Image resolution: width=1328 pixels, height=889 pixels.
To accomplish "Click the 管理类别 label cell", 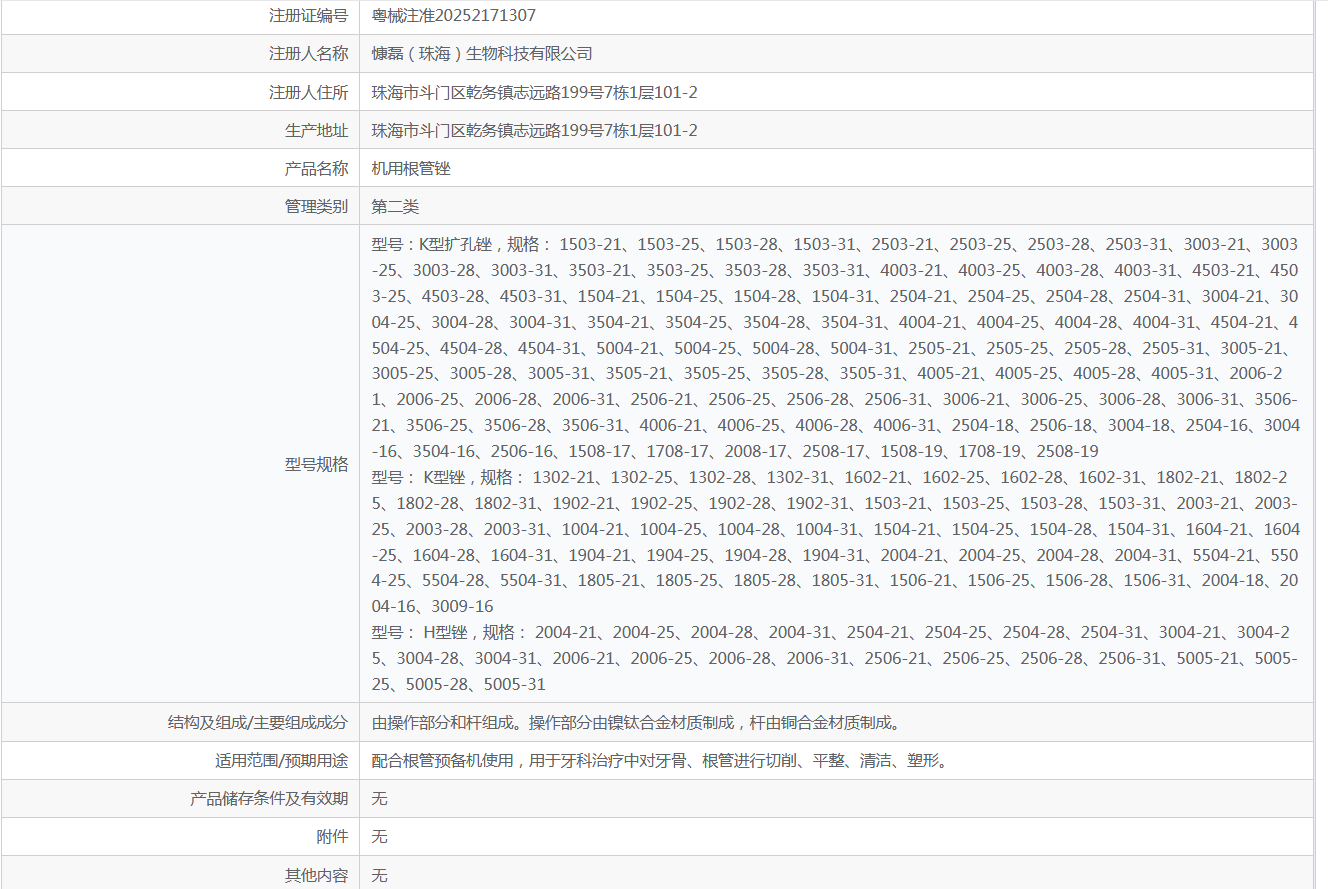I will pyautogui.click(x=180, y=206).
